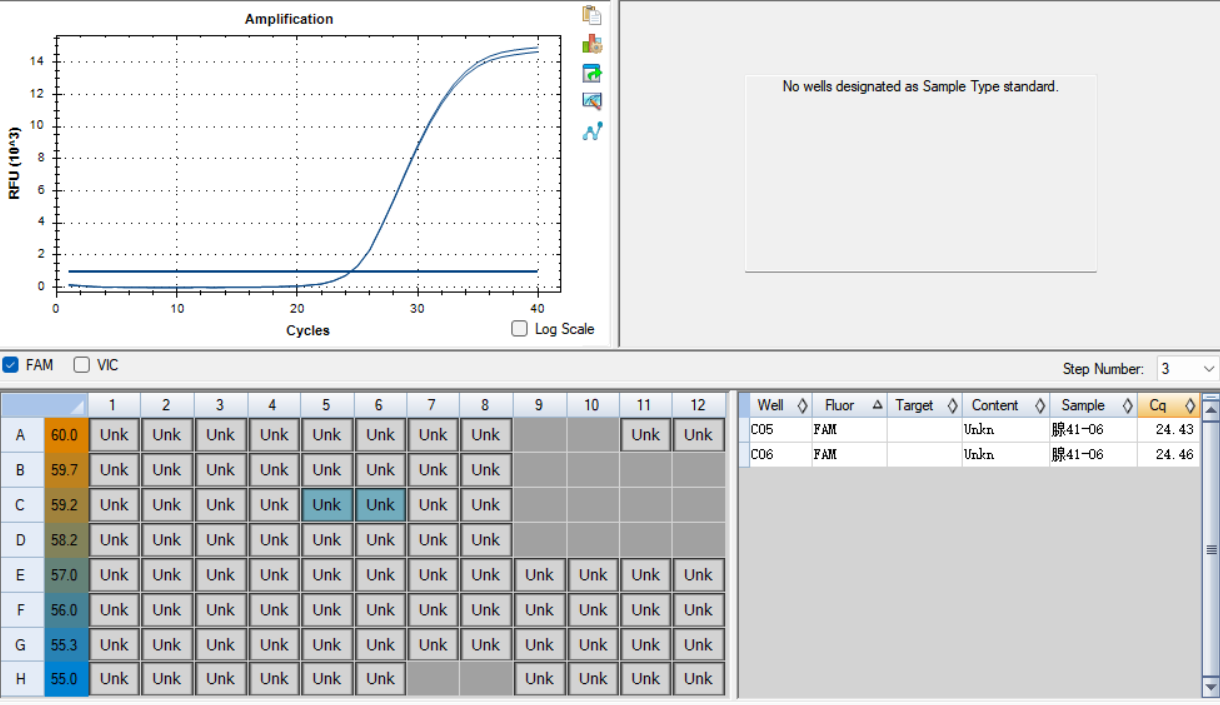Viewport: 1220px width, 705px height.
Task: Select well H12 on the plate
Action: (699, 679)
